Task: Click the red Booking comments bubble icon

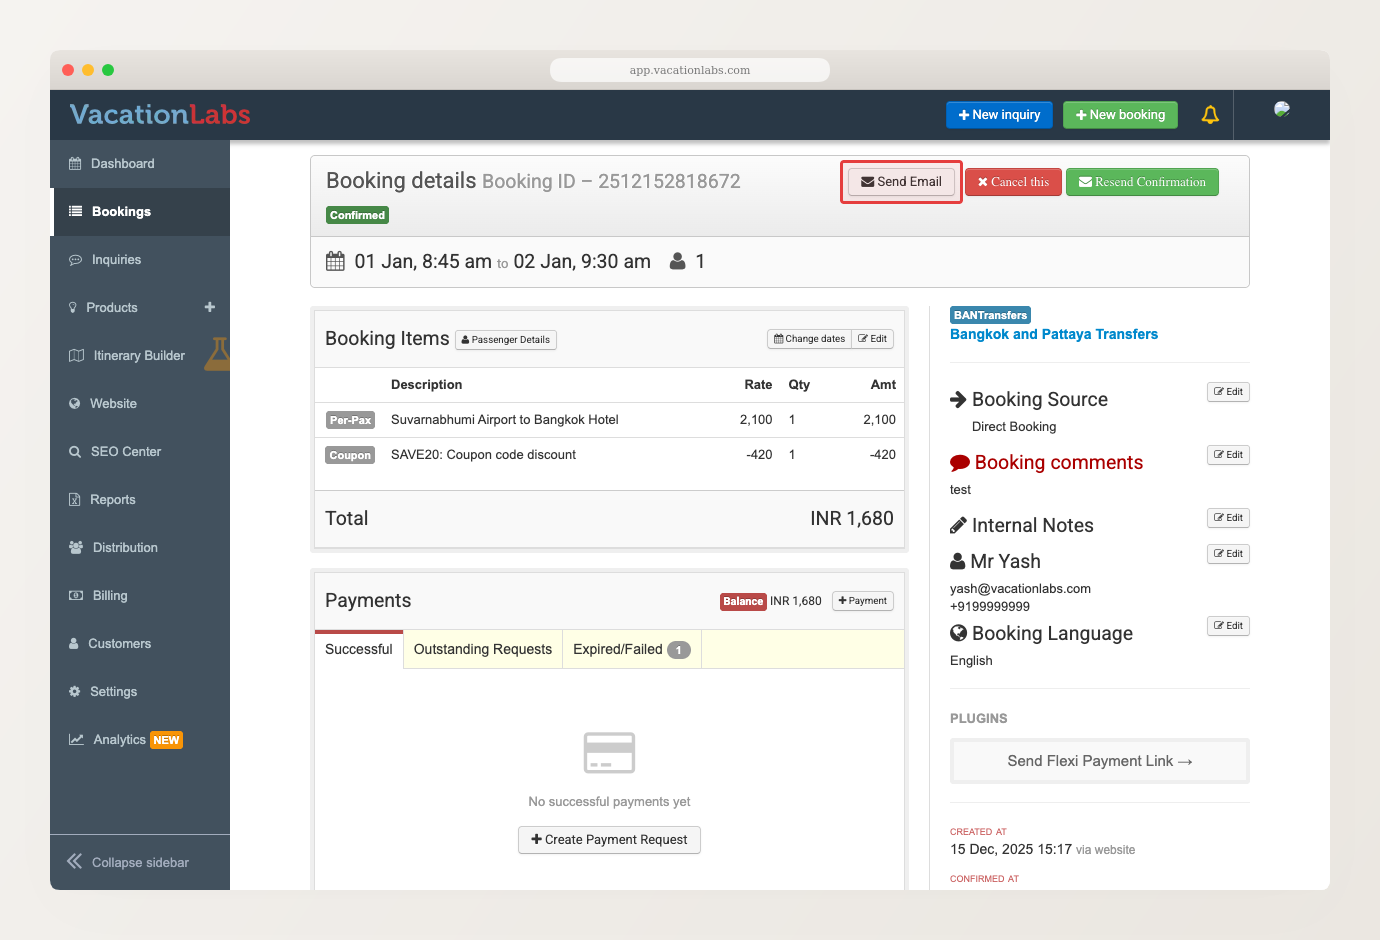Action: coord(960,463)
